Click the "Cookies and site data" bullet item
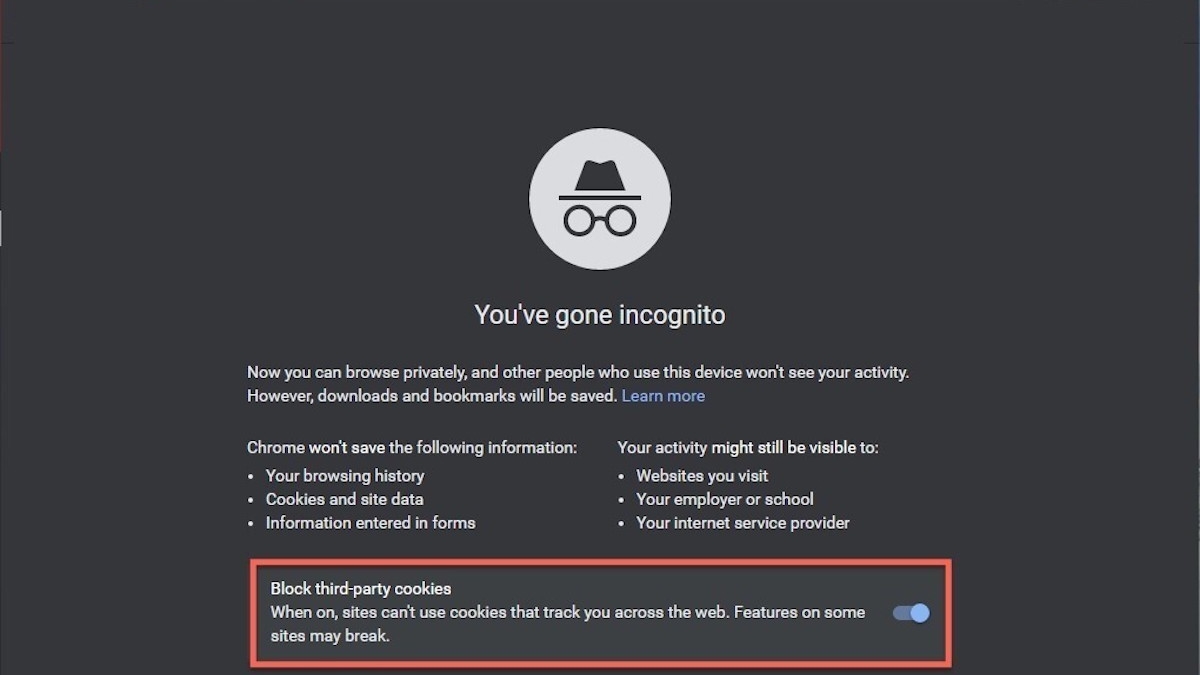The height and width of the screenshot is (675, 1200). coord(345,499)
